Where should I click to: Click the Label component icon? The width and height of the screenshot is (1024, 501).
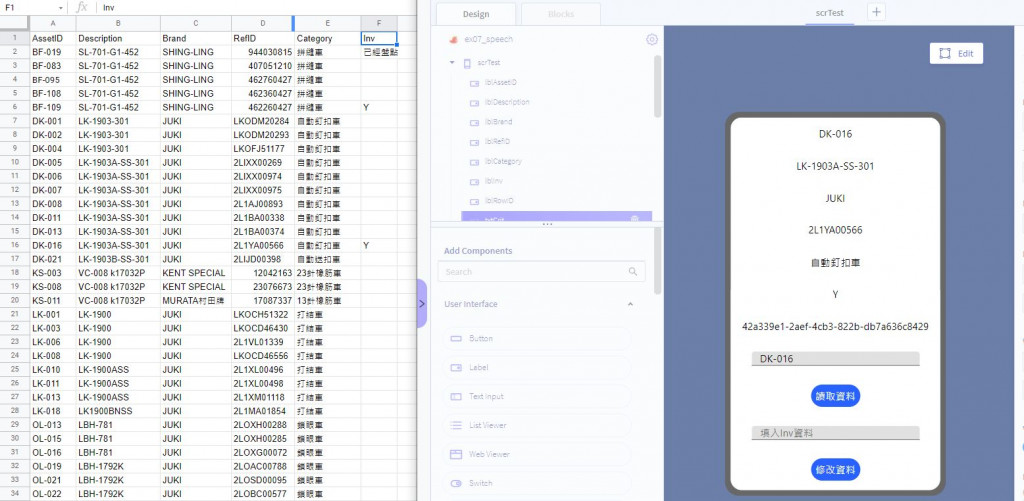pyautogui.click(x=456, y=368)
